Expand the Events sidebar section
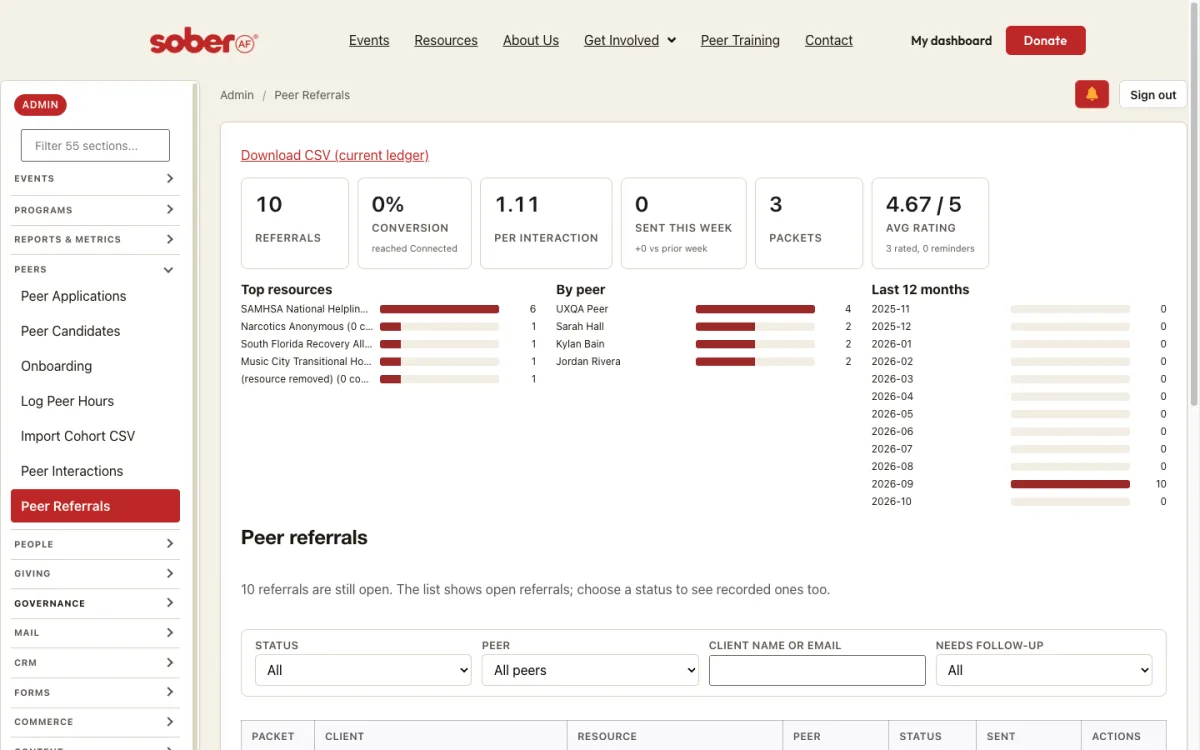 point(95,178)
